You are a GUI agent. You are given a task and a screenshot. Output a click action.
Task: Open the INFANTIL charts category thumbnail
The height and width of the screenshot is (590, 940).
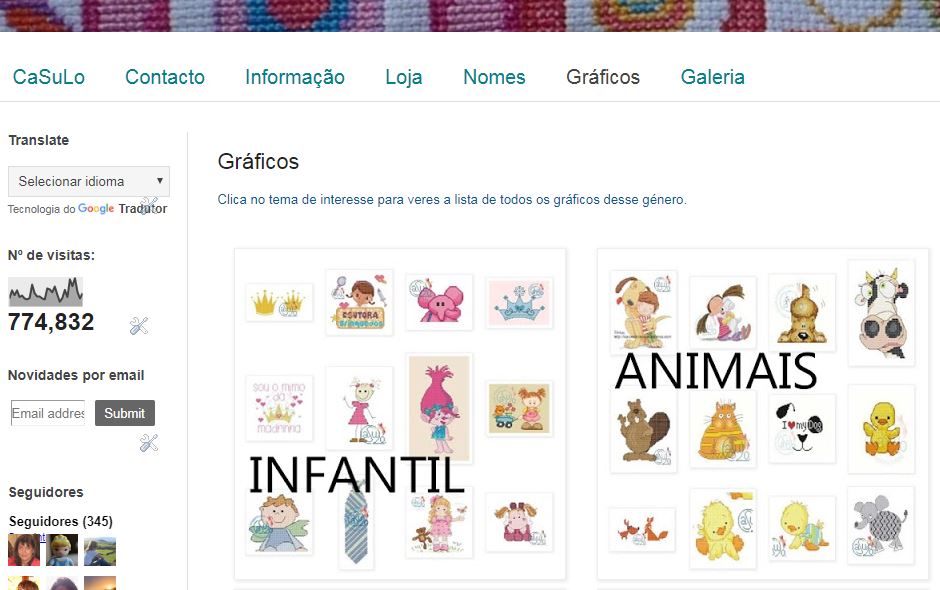(400, 414)
